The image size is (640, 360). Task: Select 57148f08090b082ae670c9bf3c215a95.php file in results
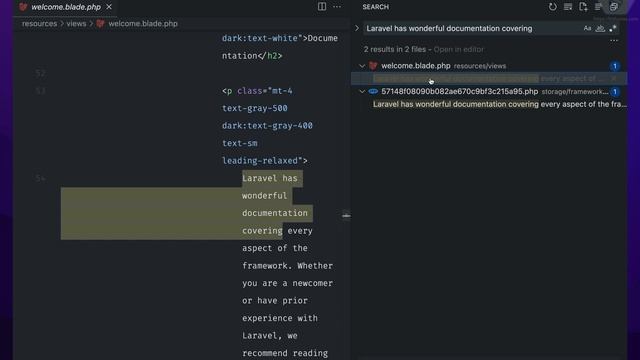pos(460,91)
